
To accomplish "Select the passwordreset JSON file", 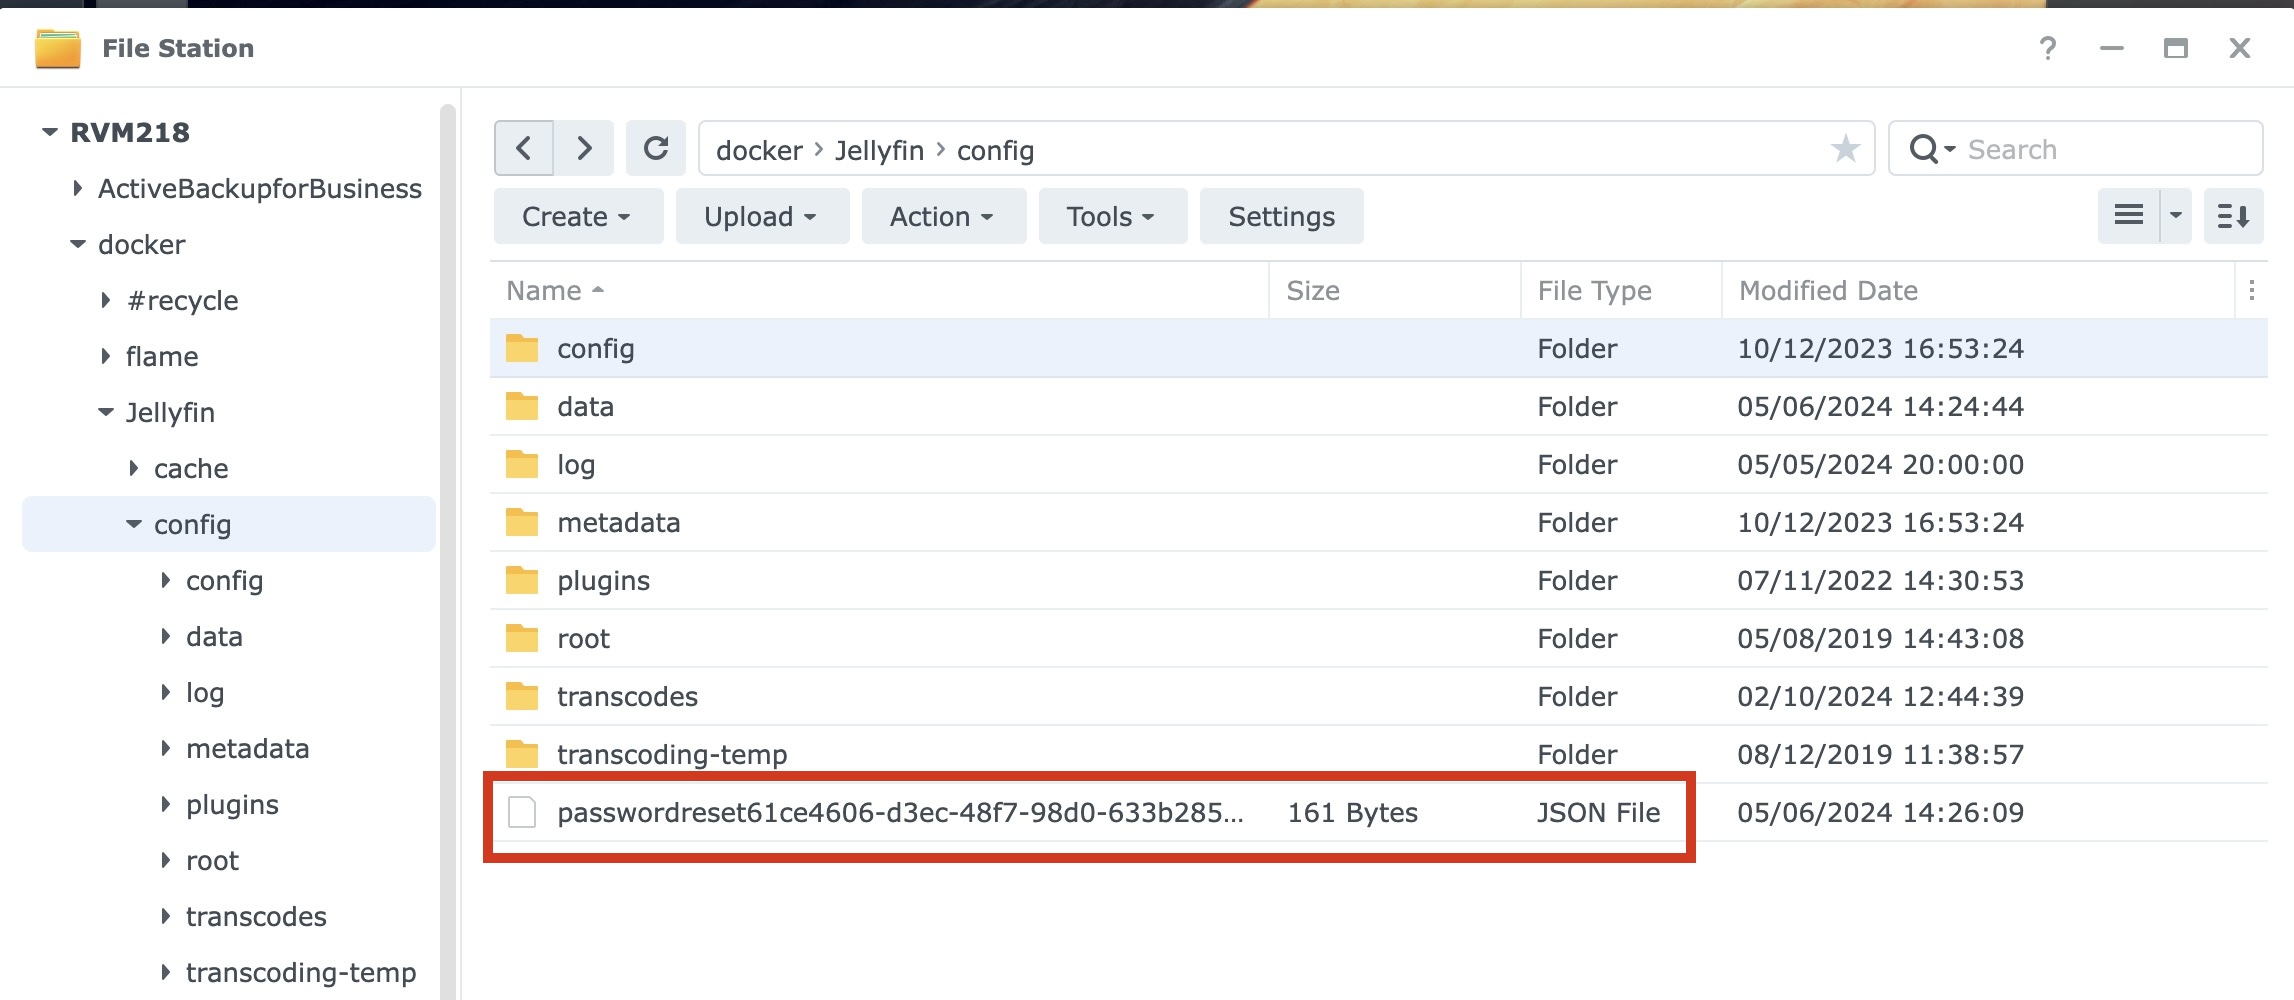I will pos(900,813).
